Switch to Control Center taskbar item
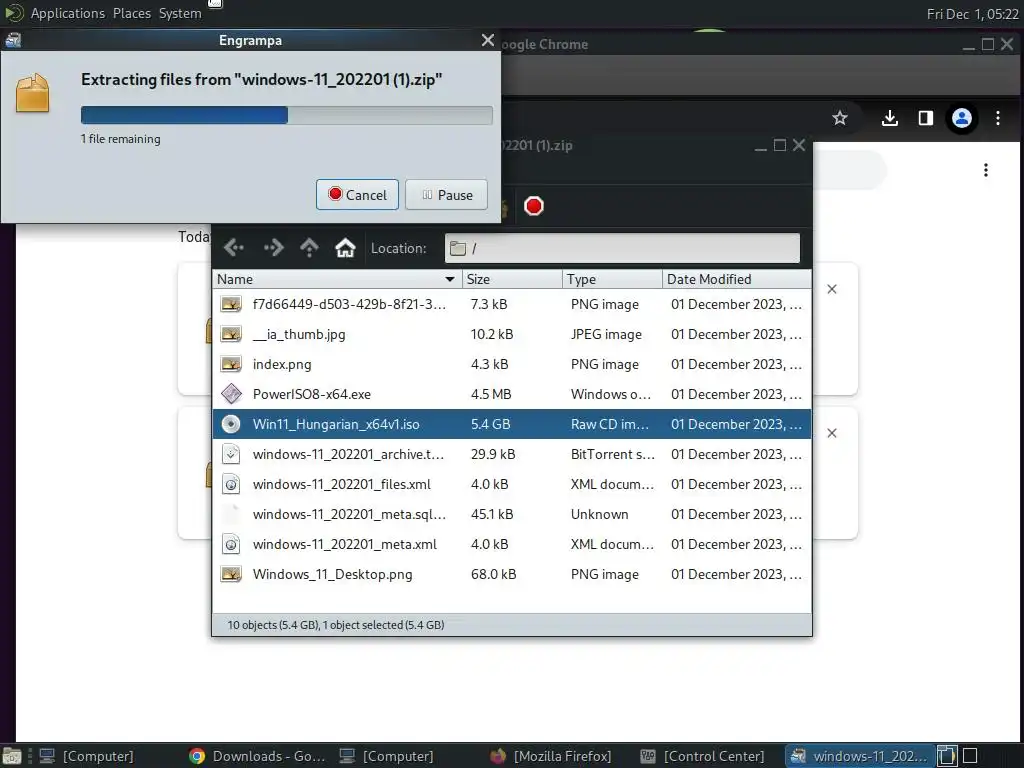The width and height of the screenshot is (1024, 768). click(x=703, y=756)
